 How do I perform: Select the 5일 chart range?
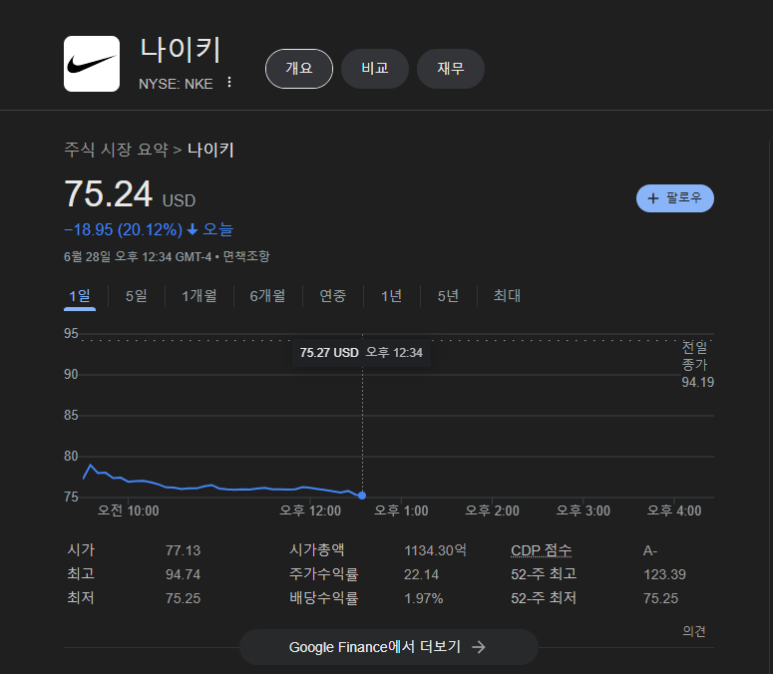(137, 296)
